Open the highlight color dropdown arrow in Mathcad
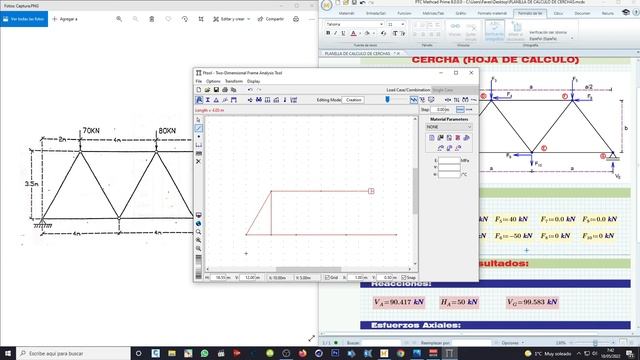Image resolution: width=640 pixels, height=360 pixels. (374, 33)
